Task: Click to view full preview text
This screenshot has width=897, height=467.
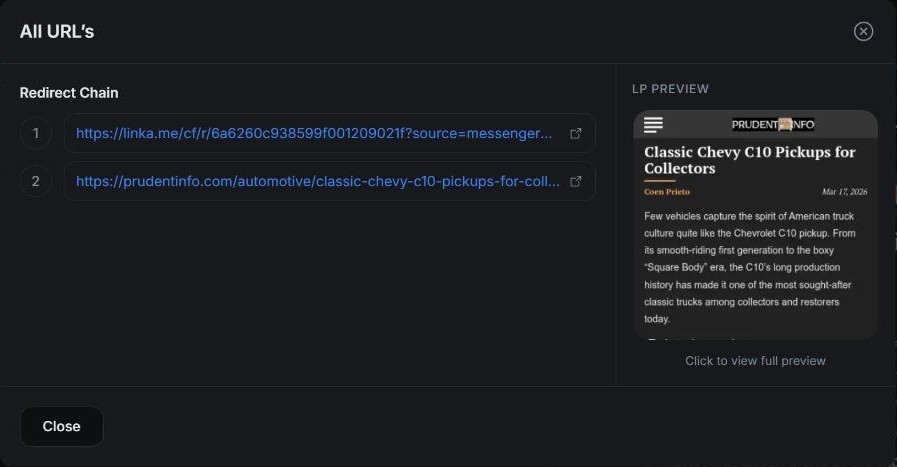Action: click(x=755, y=361)
